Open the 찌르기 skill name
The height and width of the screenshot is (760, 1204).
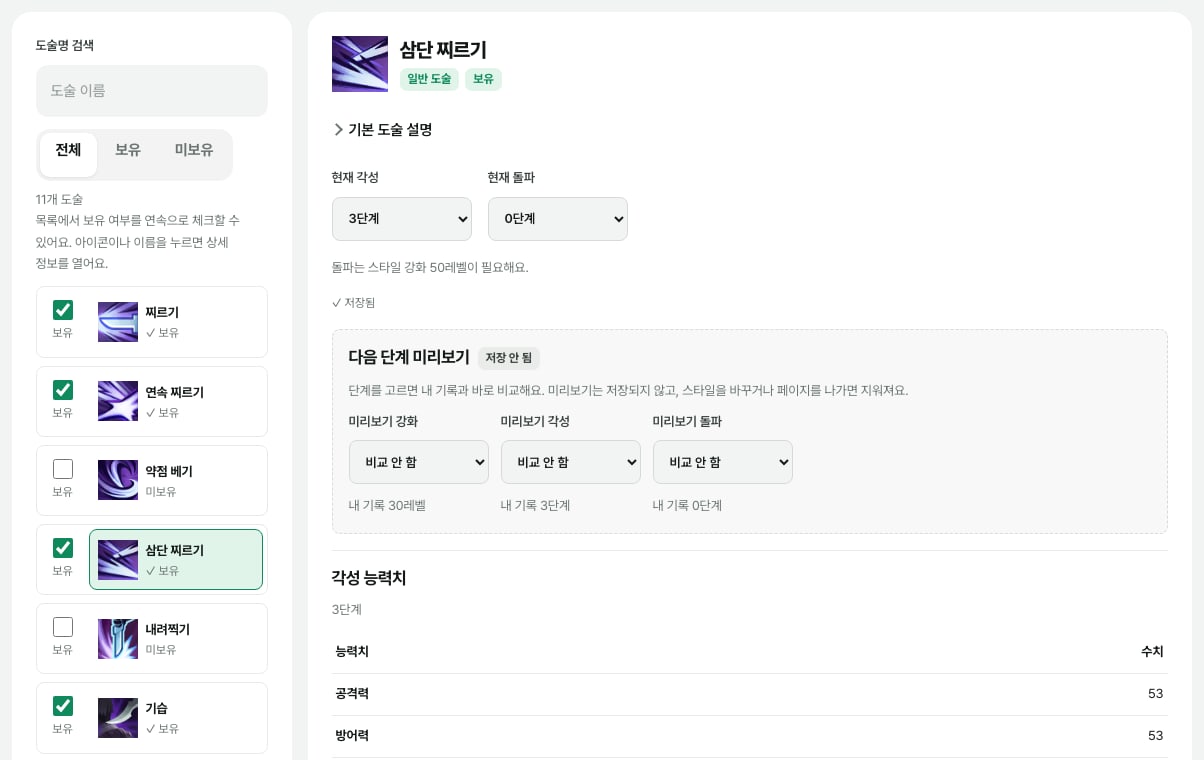click(x=162, y=312)
